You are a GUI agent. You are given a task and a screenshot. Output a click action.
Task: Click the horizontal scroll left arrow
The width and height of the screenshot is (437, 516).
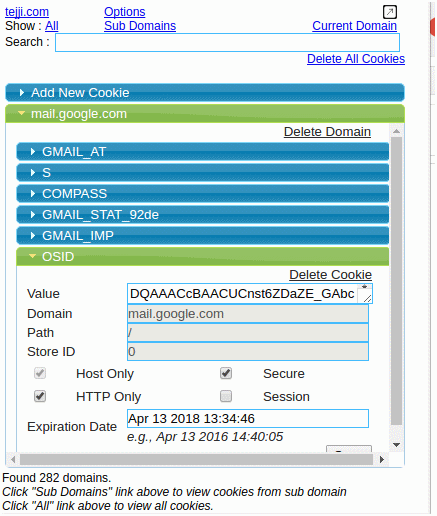click(x=13, y=459)
